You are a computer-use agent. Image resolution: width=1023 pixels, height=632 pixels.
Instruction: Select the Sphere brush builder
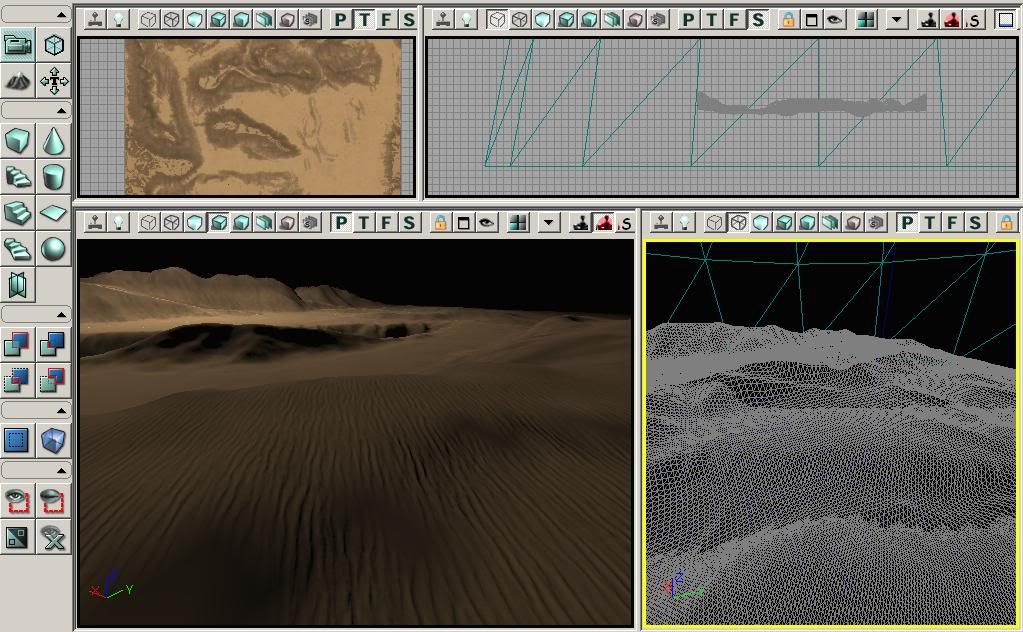click(53, 248)
